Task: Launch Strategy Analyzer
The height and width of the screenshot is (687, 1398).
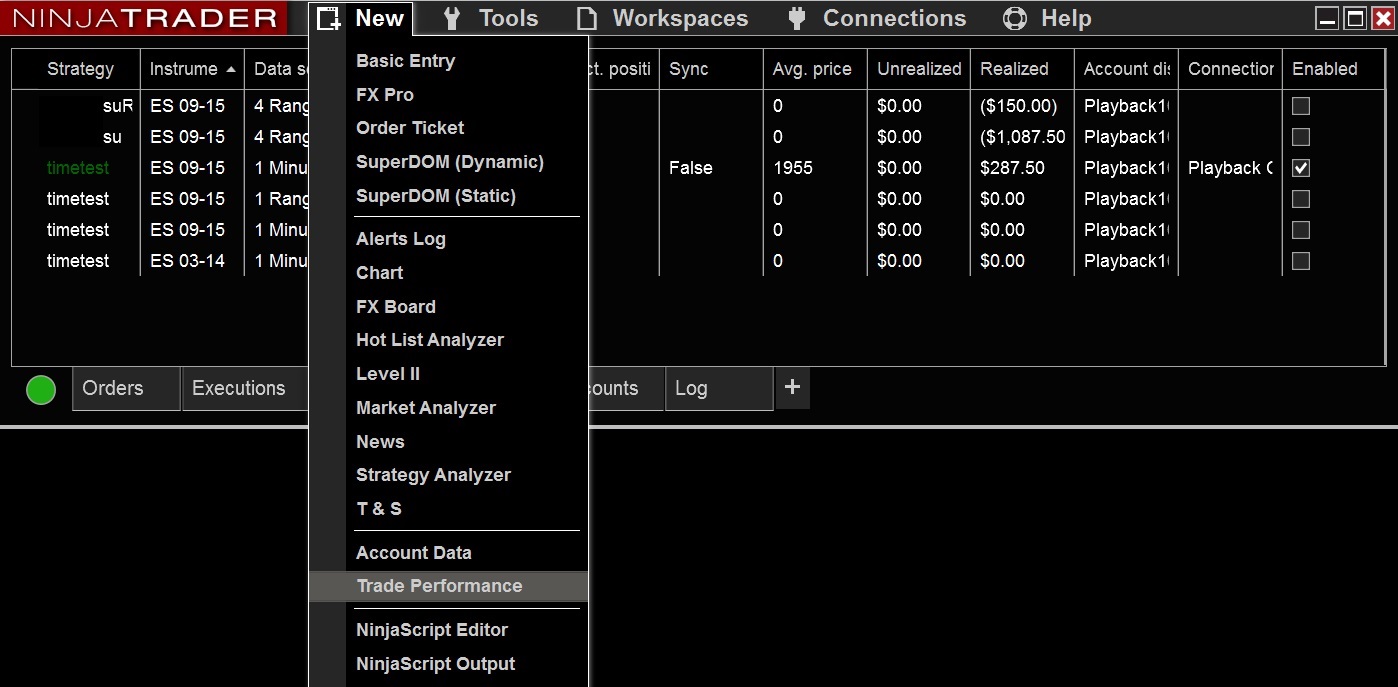Action: pyautogui.click(x=433, y=475)
